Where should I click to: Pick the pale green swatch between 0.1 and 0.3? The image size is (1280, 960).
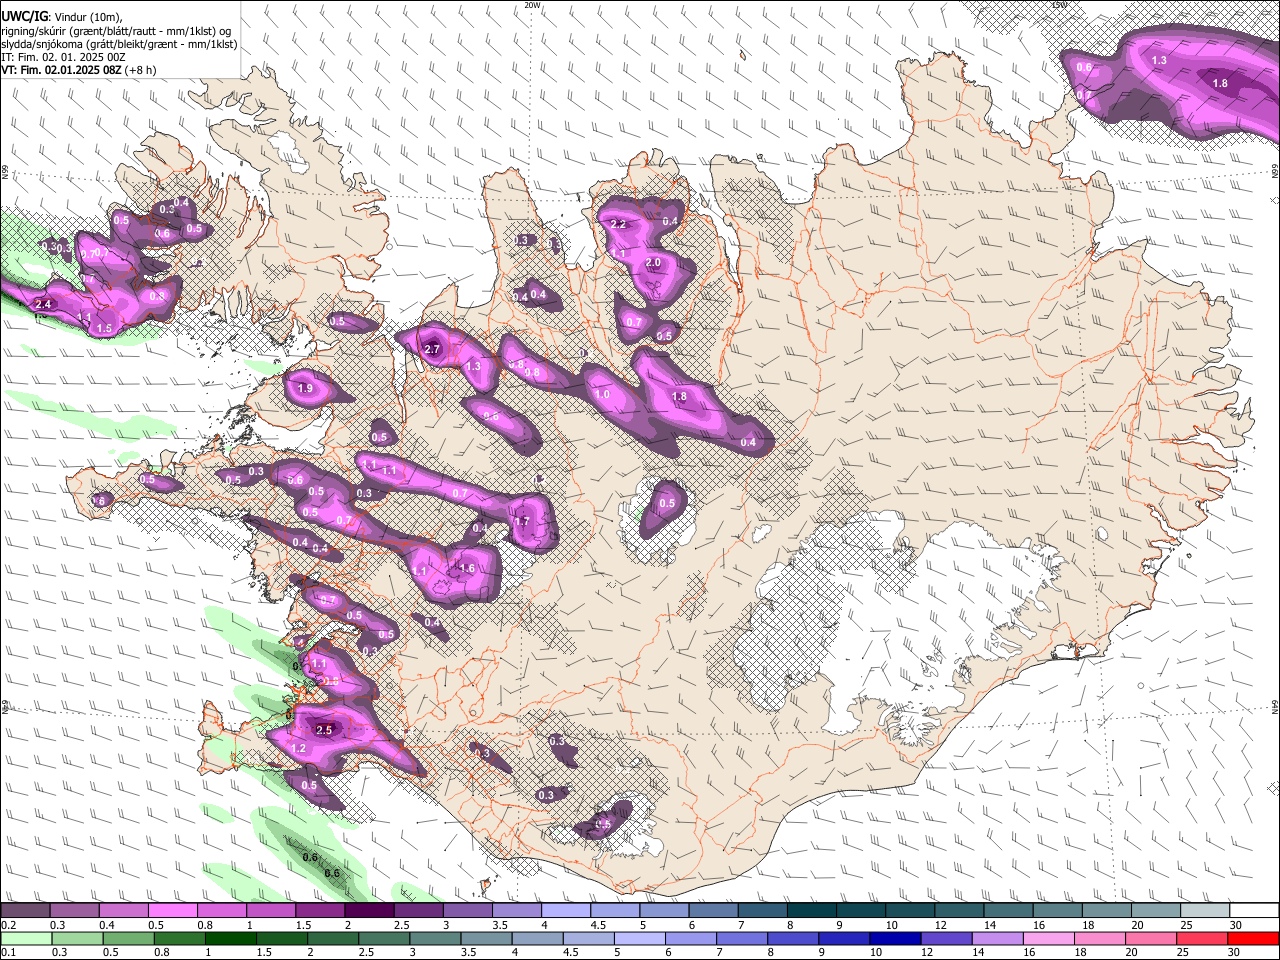(25, 938)
